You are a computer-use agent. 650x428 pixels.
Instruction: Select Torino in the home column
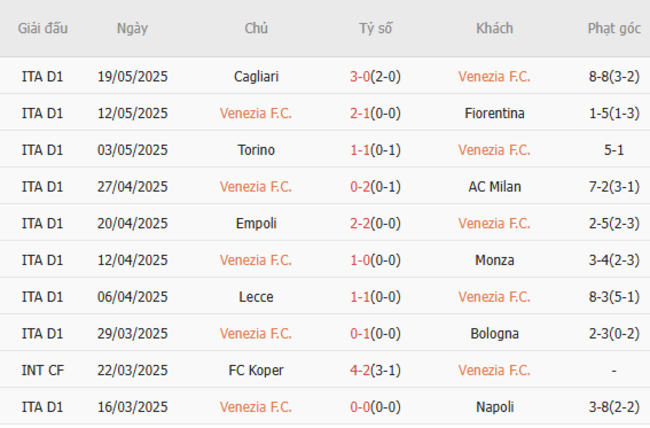pos(256,150)
